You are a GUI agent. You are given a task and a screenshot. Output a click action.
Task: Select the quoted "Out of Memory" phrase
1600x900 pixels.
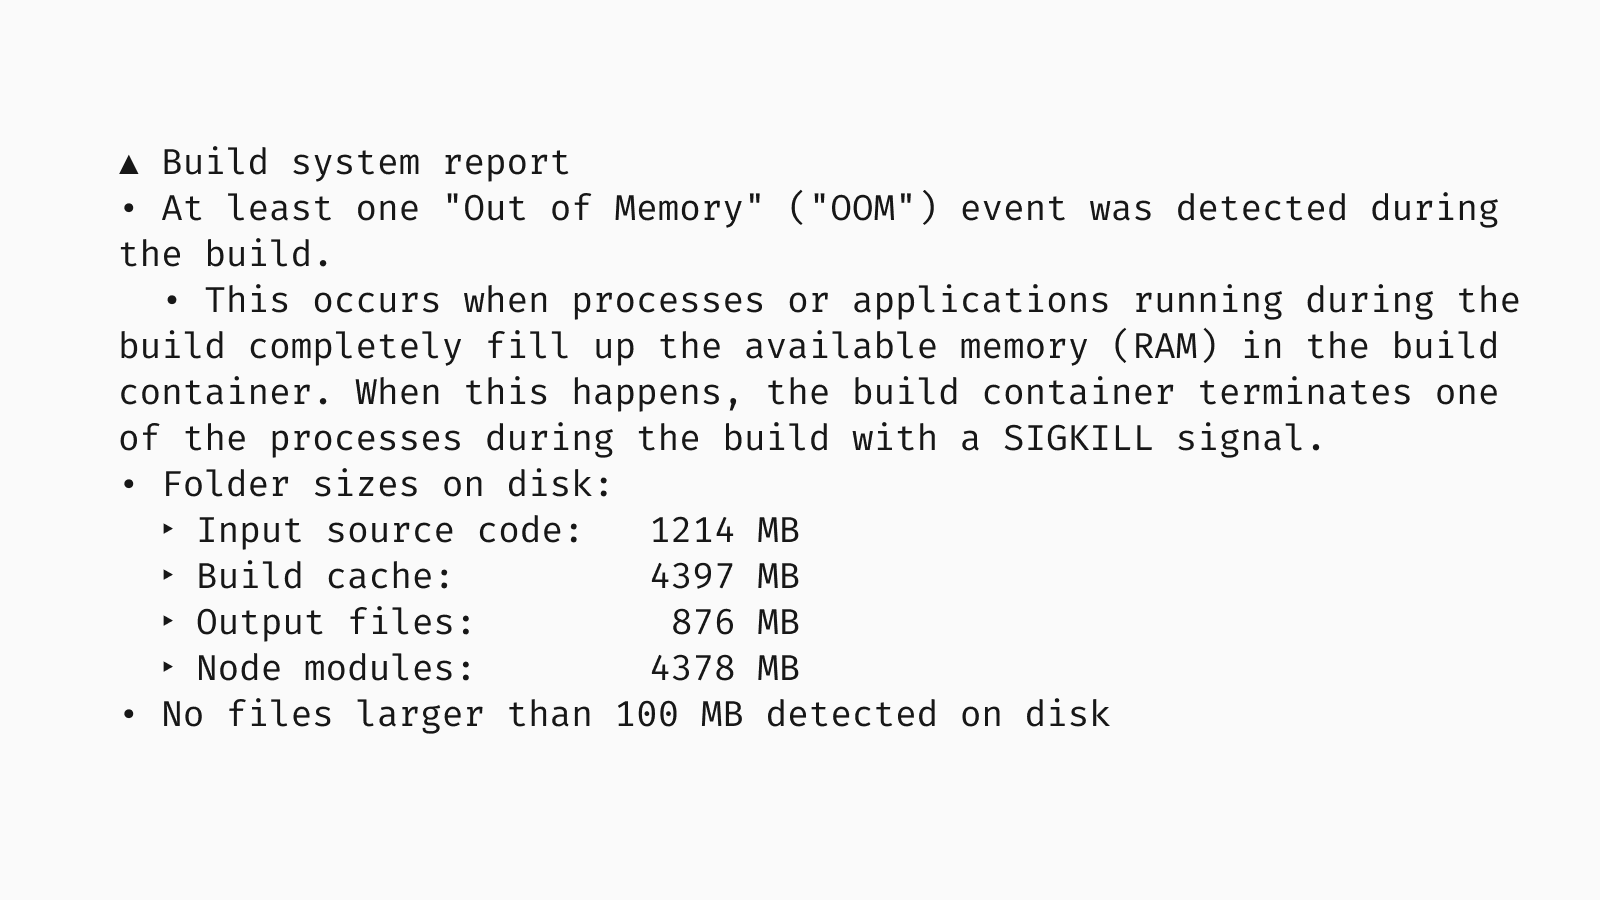(x=603, y=209)
